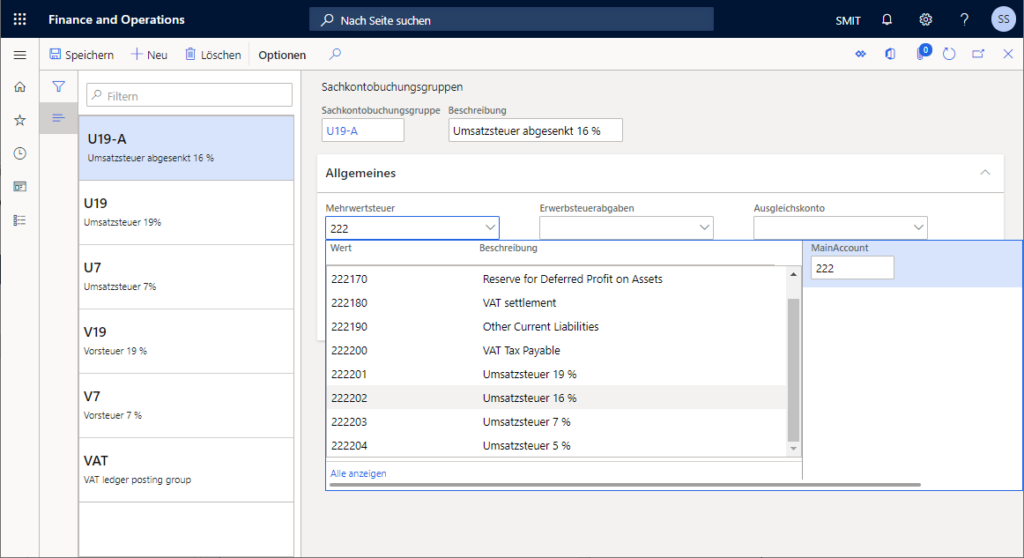Click the lookup scroll down arrow
Viewport: 1024px width, 558px height.
(793, 448)
